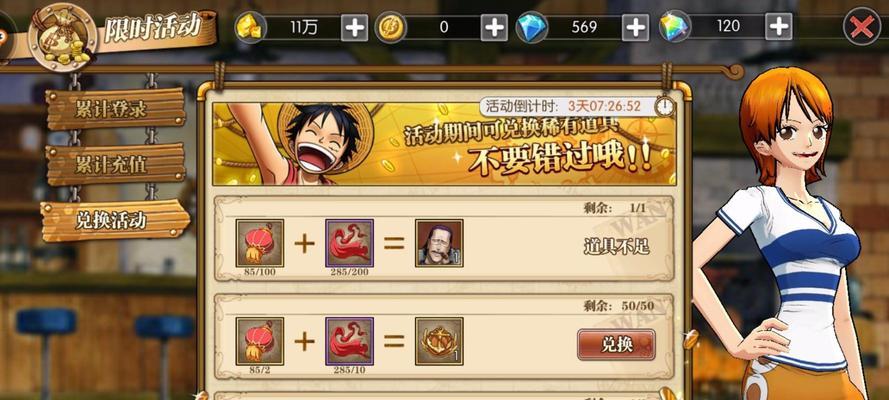Open the 累计充值 tab

point(116,165)
